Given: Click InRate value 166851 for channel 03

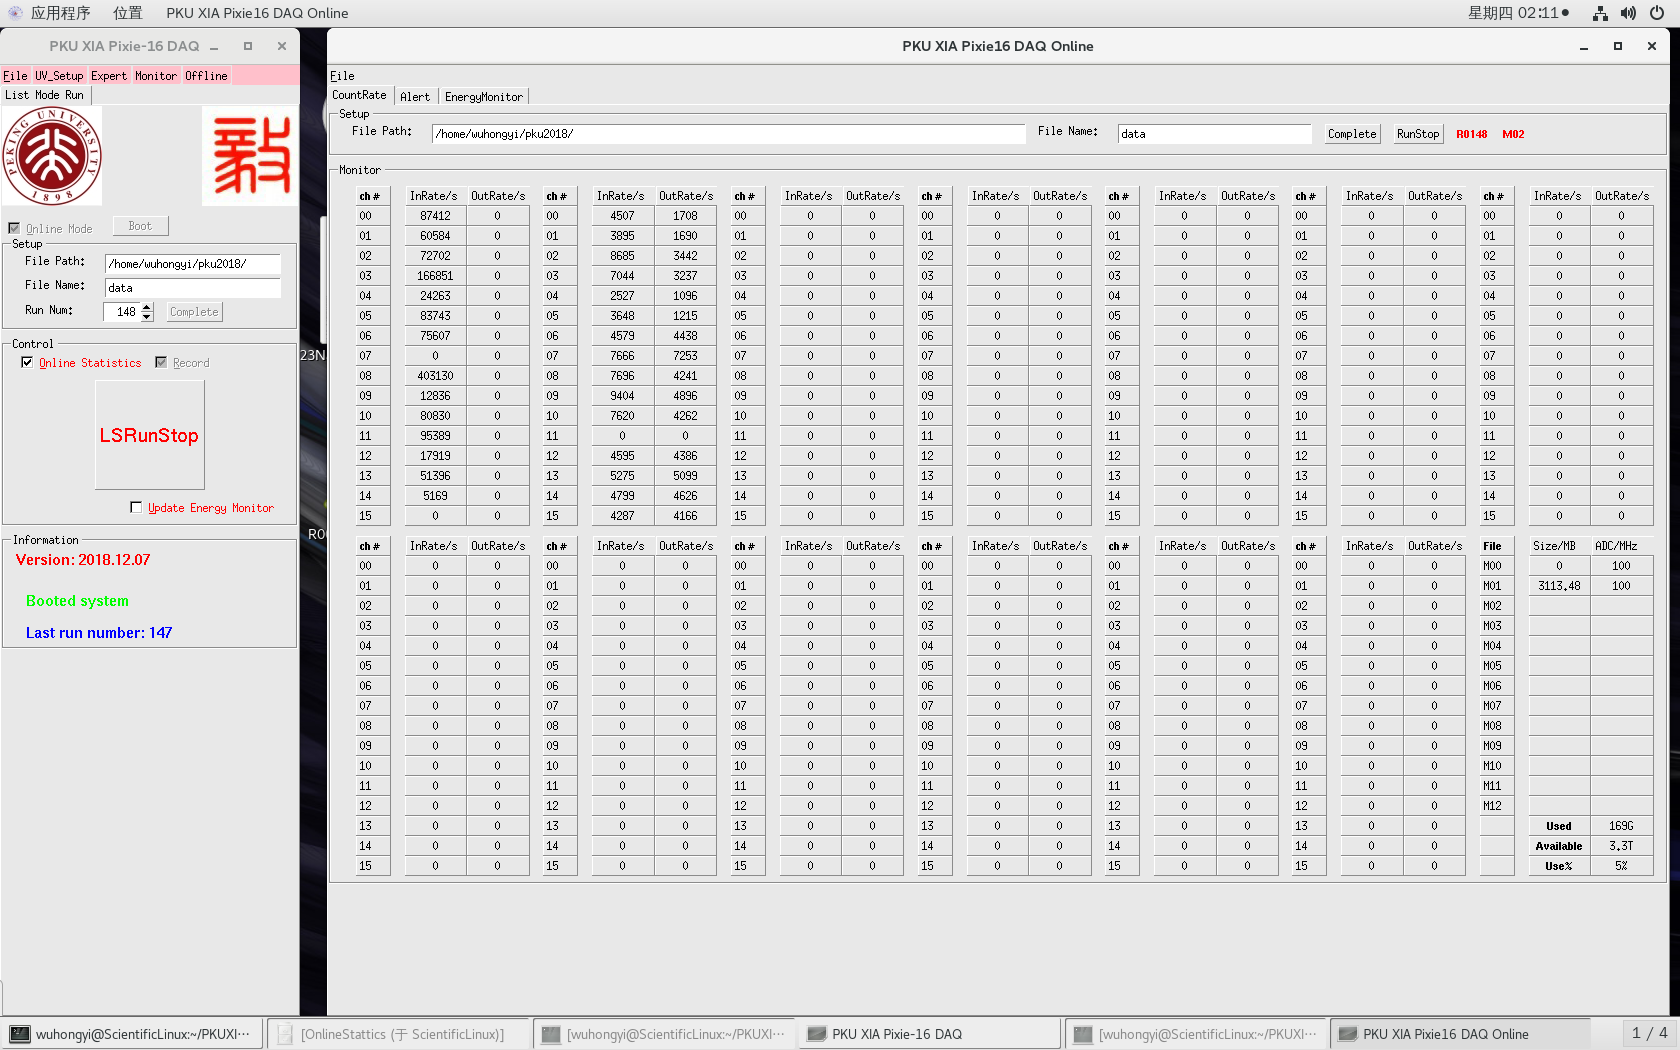Looking at the screenshot, I should click(435, 276).
